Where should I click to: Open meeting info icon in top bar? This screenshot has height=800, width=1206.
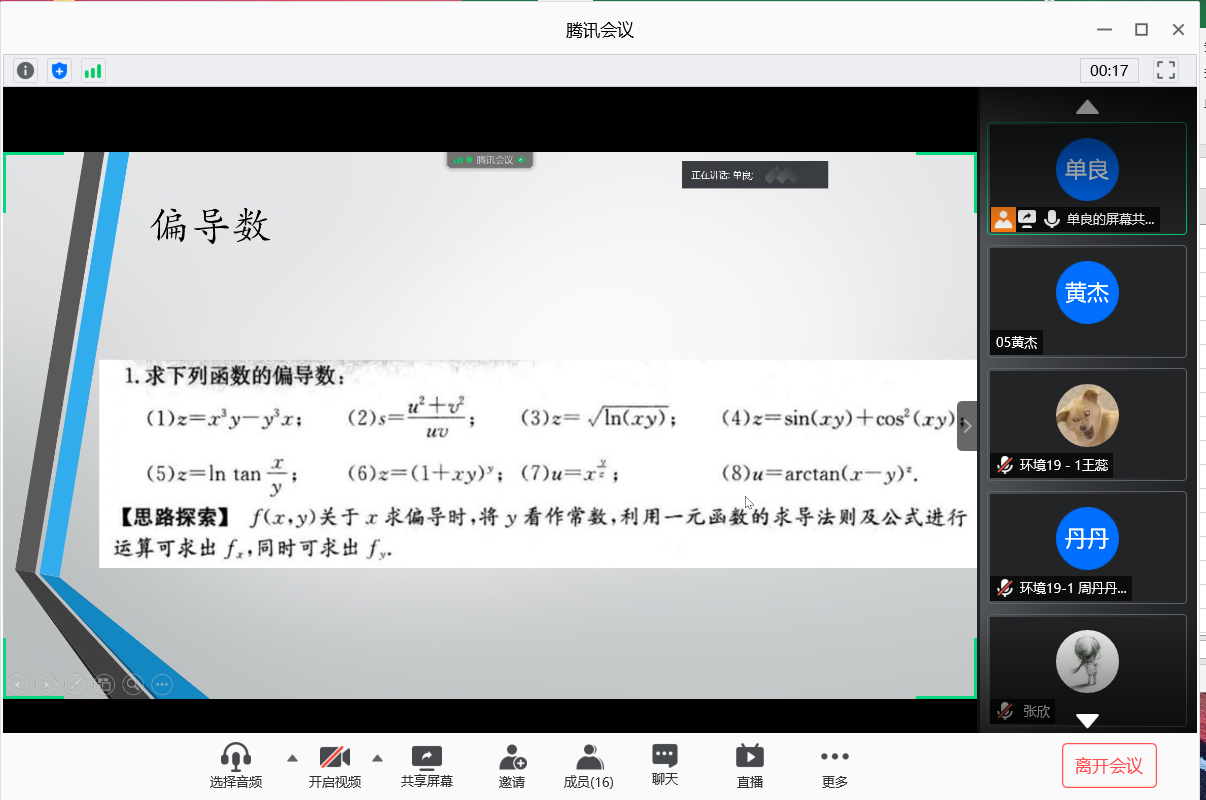coord(26,70)
